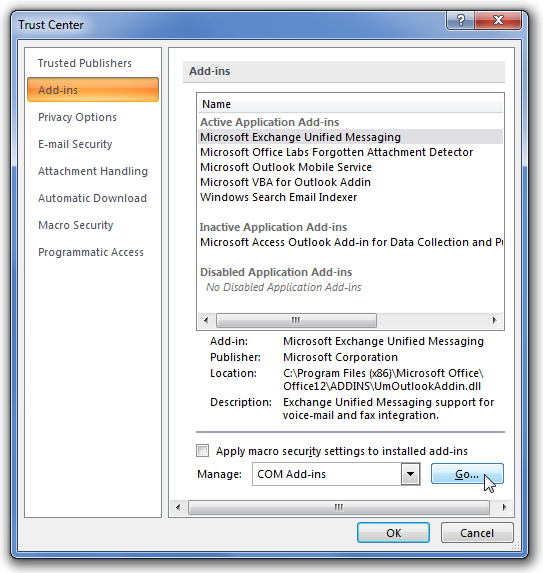
Task: Enable Apply macro security settings checkbox
Action: click(x=202, y=451)
